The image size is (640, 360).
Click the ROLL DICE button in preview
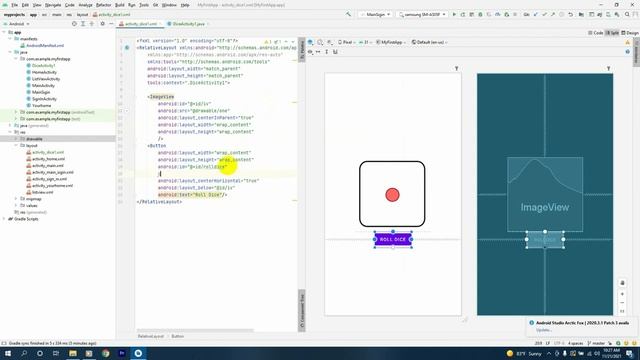tap(393, 240)
